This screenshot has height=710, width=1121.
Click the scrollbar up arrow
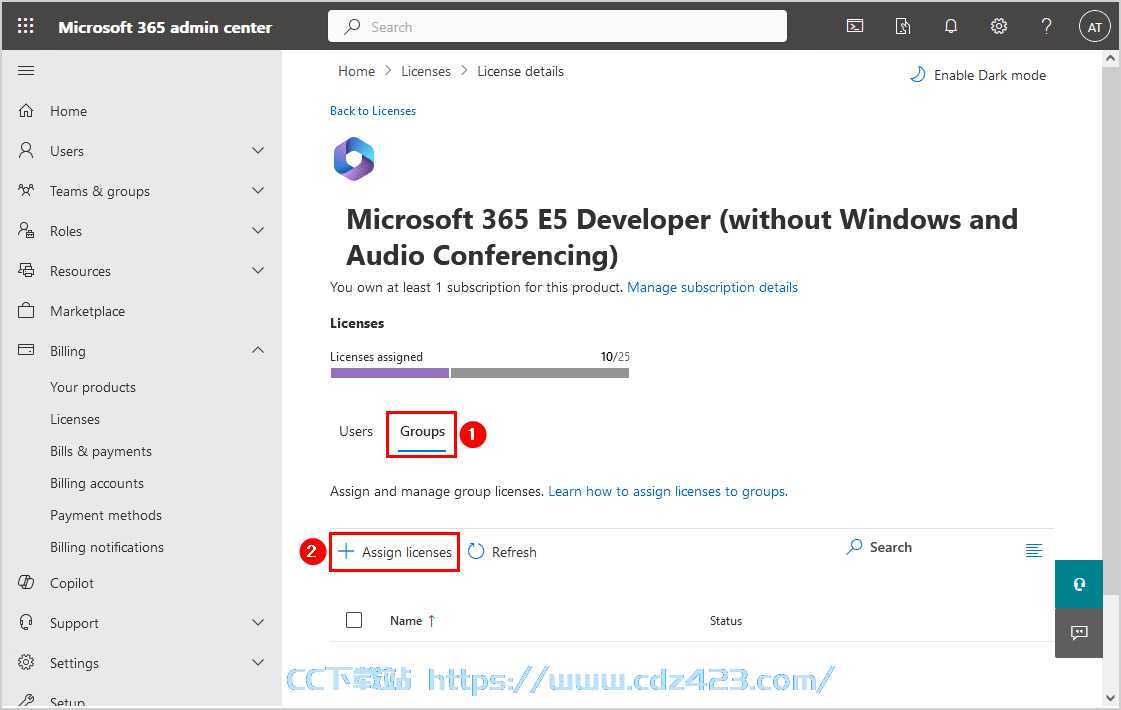coord(1110,59)
